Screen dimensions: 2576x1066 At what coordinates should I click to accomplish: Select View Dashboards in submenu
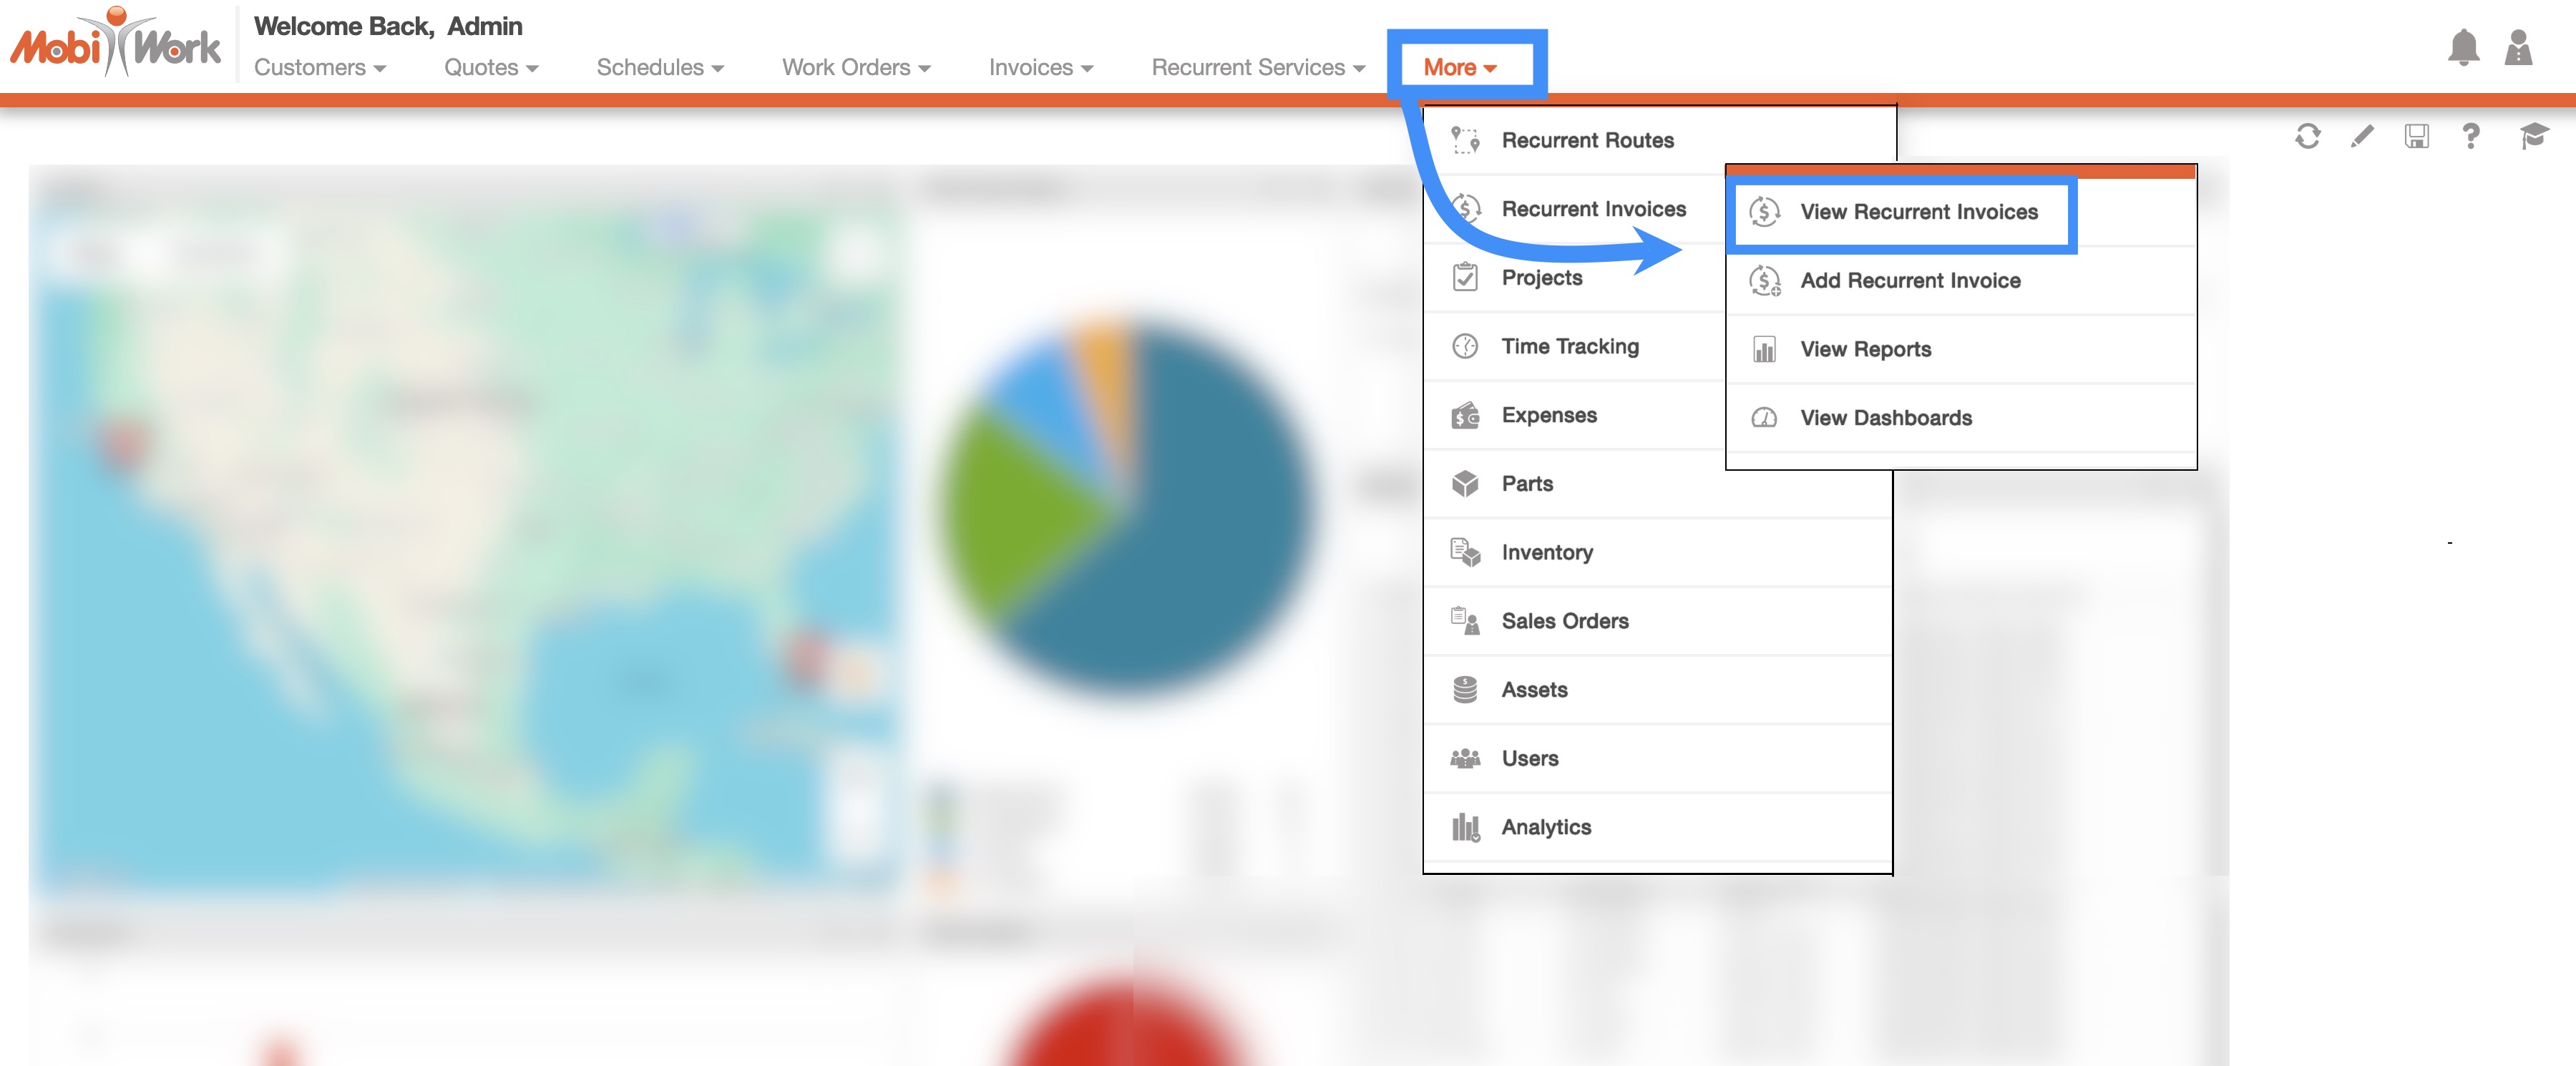click(1885, 418)
